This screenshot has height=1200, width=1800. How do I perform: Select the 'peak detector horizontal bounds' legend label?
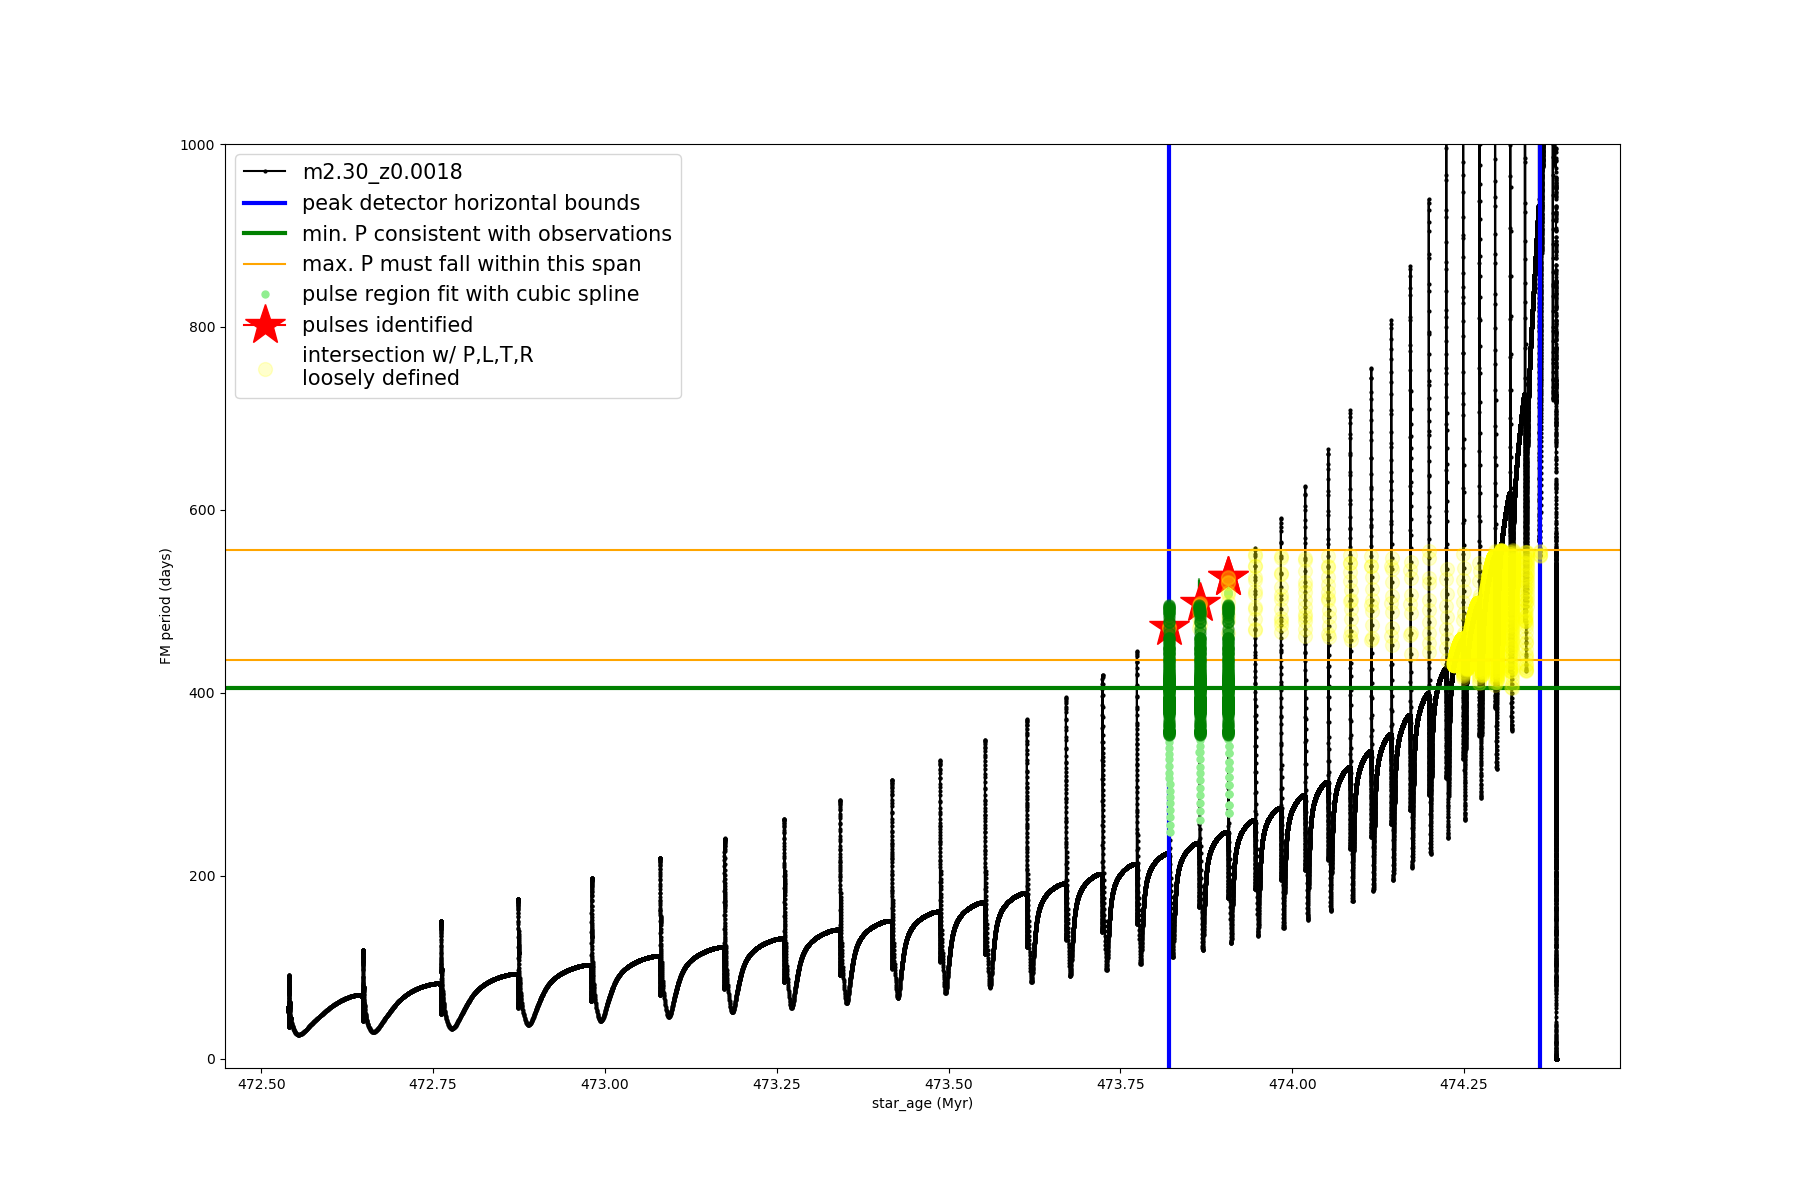(470, 203)
